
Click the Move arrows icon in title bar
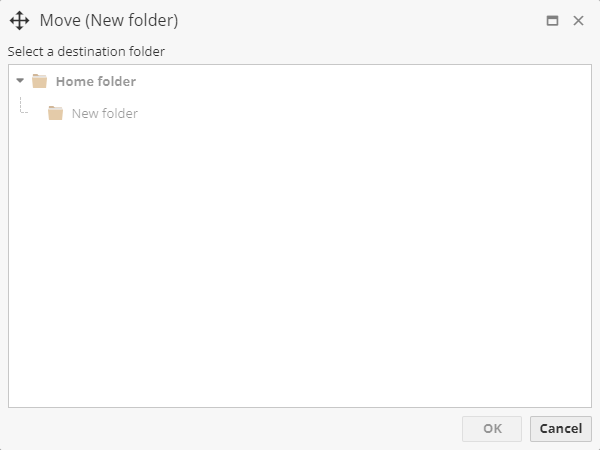pos(20,20)
